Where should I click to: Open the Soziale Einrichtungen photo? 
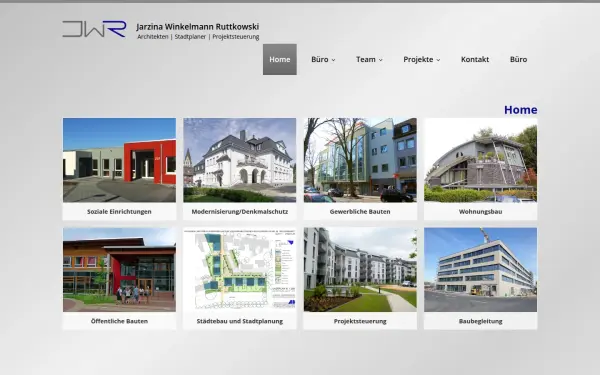119,160
